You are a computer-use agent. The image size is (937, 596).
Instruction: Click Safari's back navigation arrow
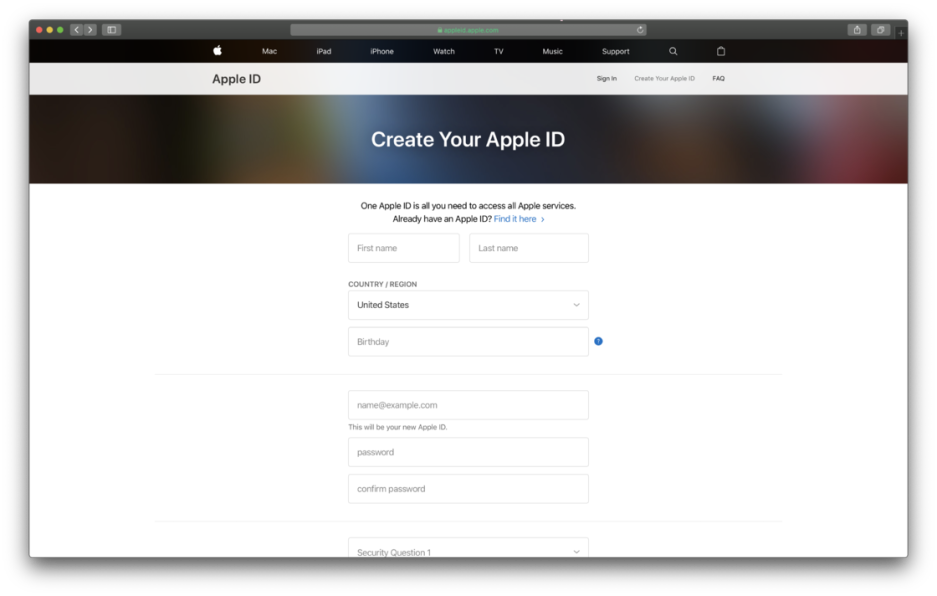77,29
